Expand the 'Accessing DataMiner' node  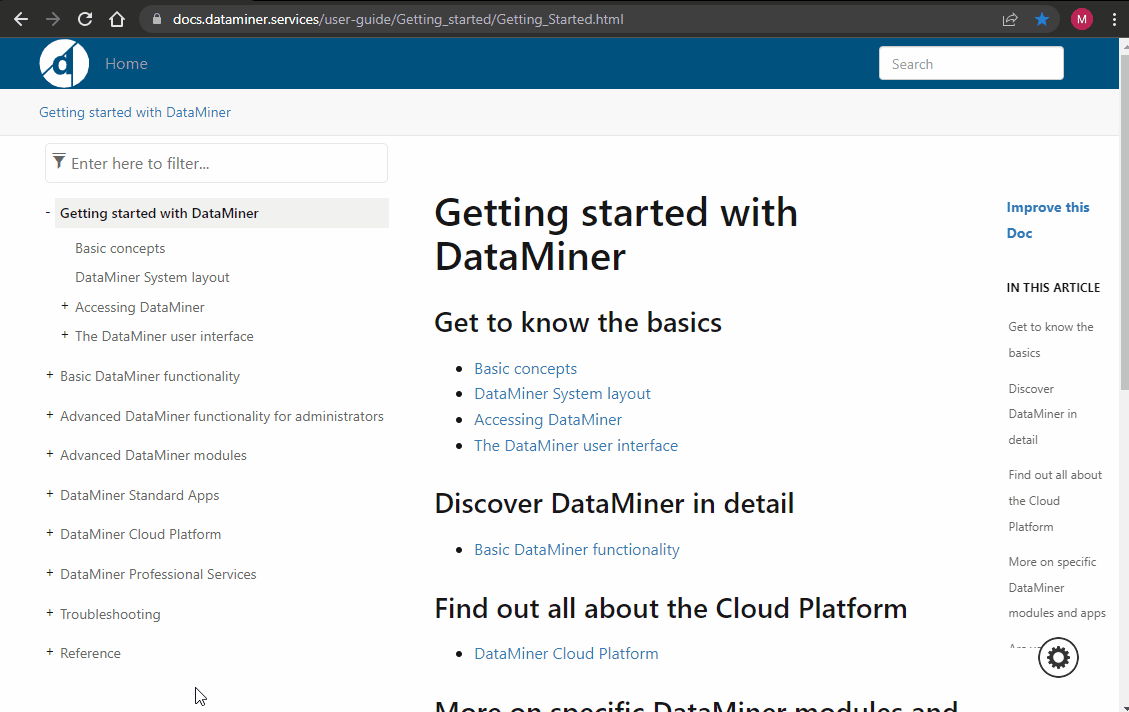[x=65, y=306]
